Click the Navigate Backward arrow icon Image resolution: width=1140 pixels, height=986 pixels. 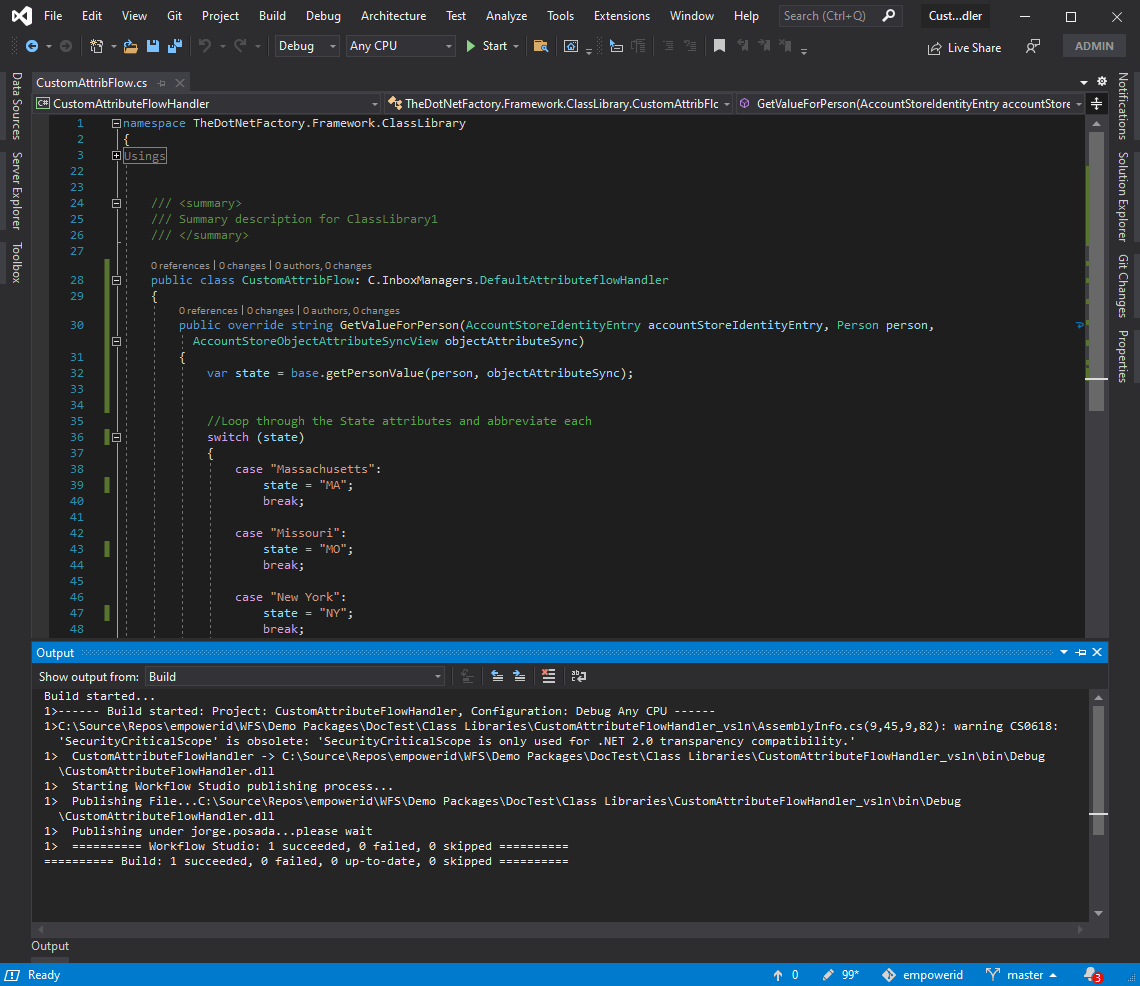click(31, 46)
